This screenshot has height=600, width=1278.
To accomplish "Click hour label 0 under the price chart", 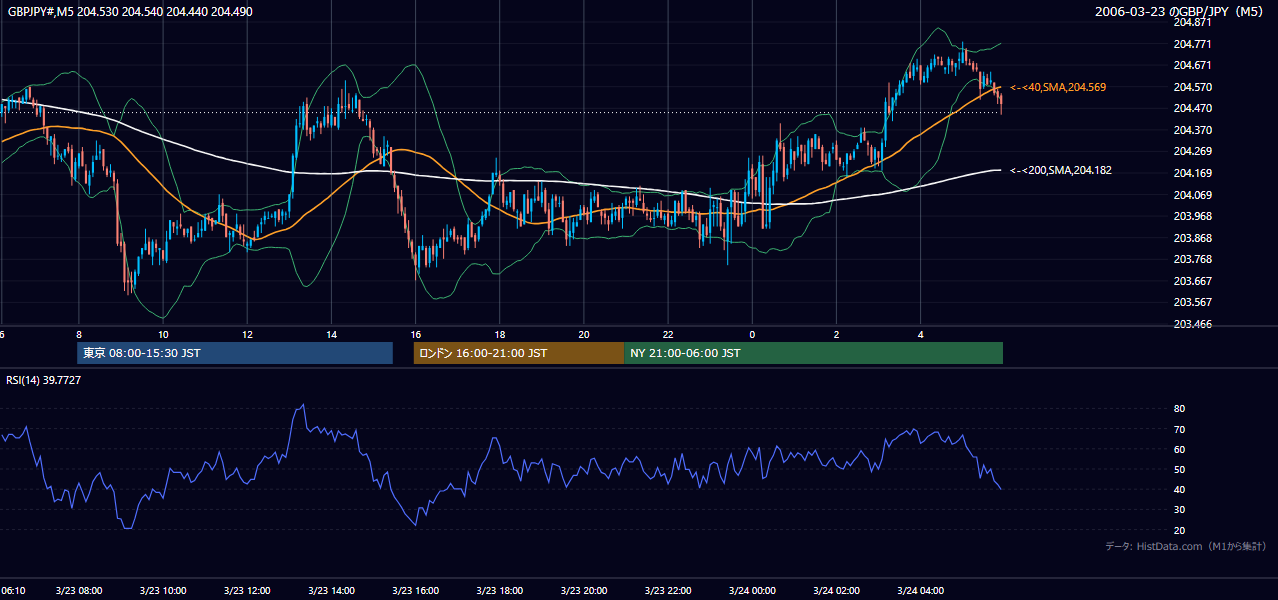I will (752, 334).
